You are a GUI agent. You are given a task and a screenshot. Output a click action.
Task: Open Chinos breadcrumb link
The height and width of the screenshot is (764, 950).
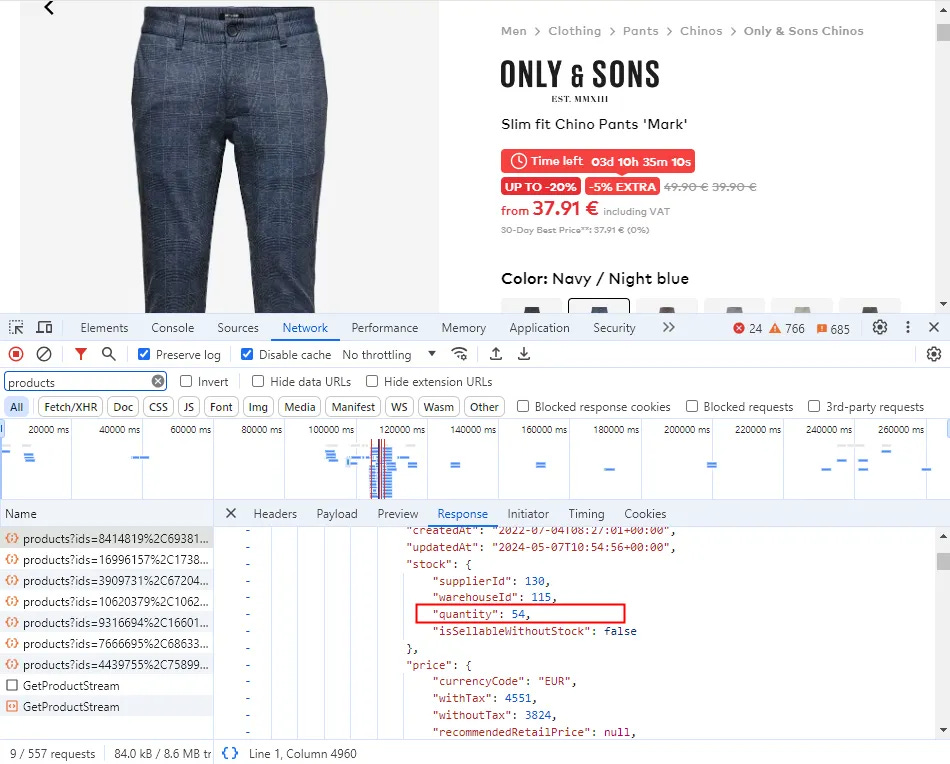point(701,31)
